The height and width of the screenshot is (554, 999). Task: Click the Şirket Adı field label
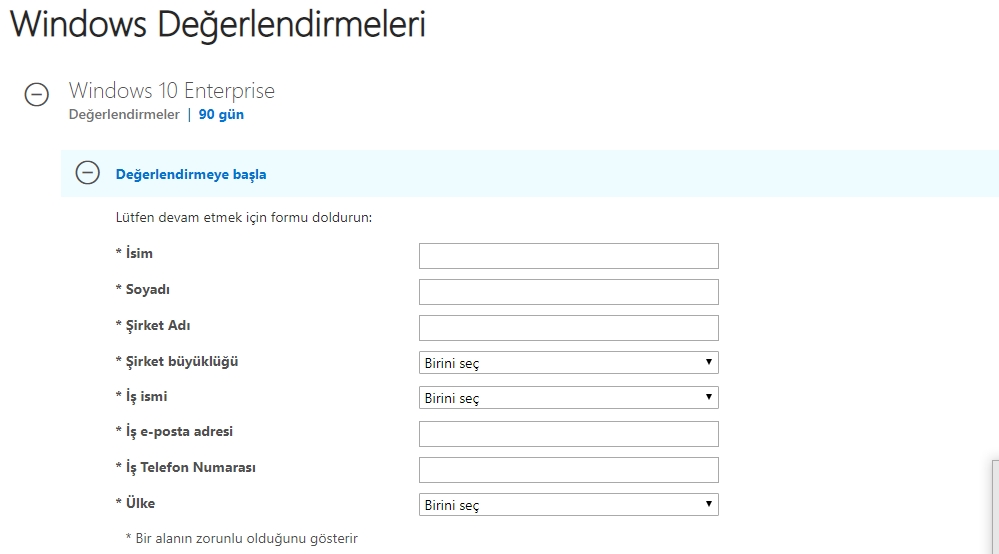tap(157, 326)
